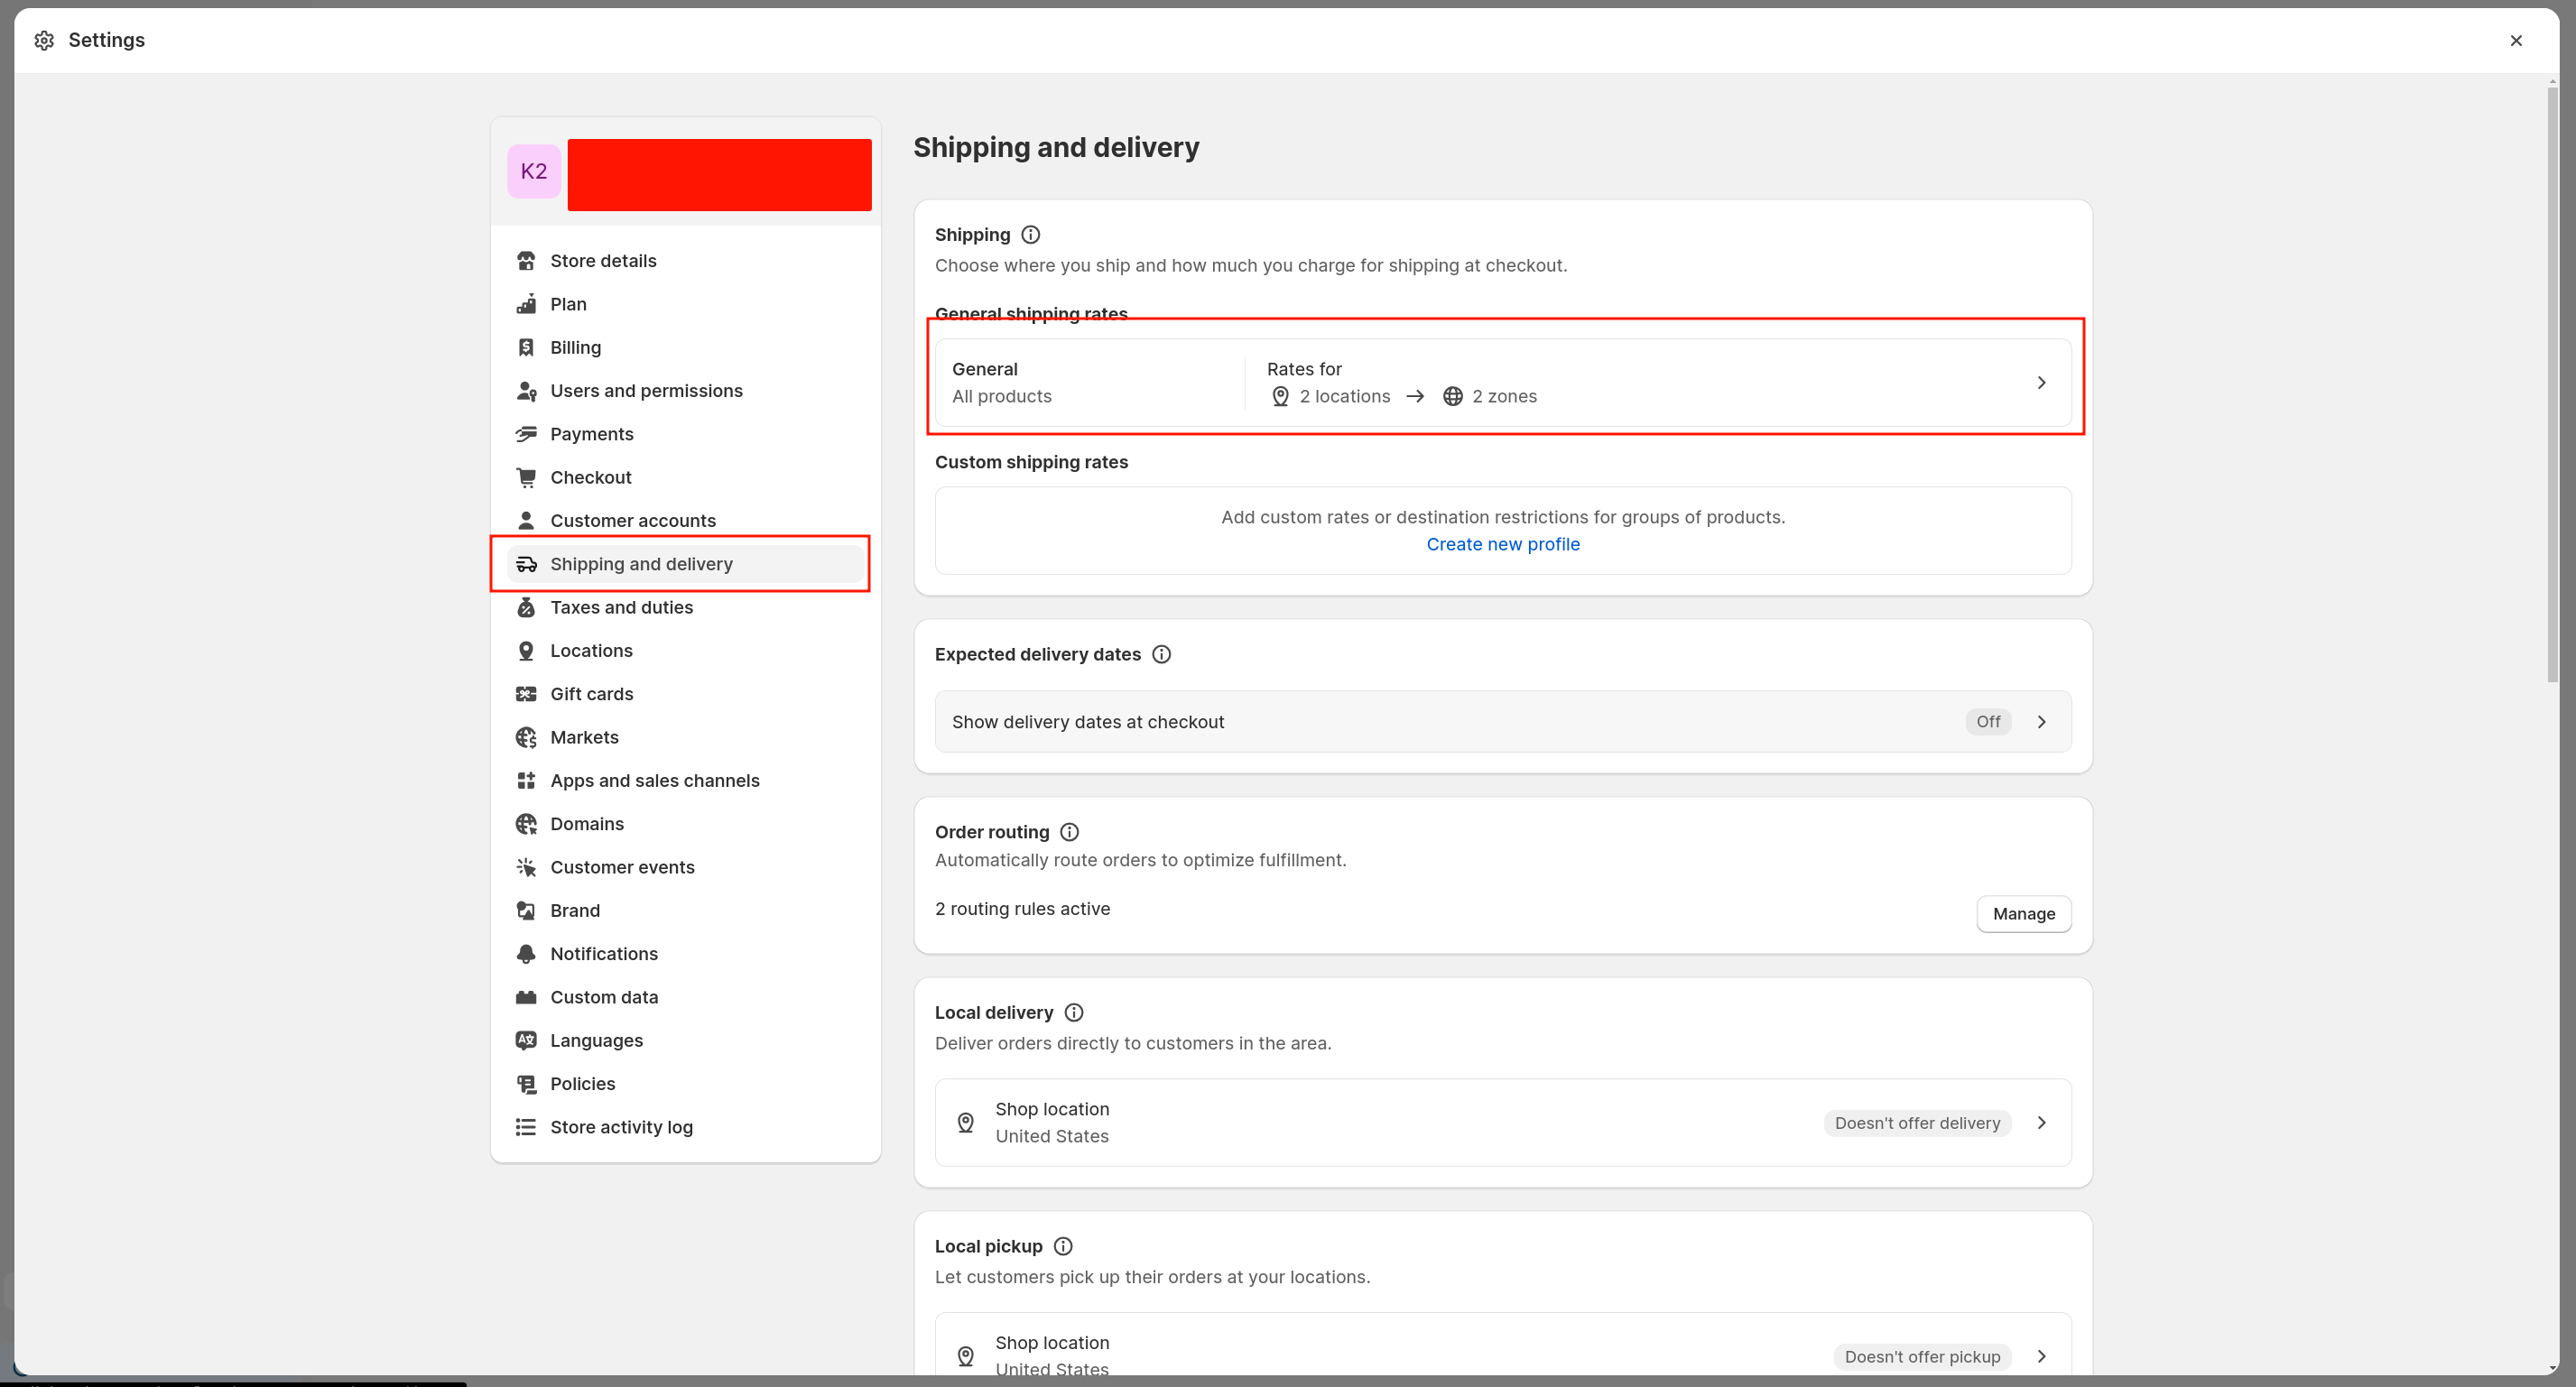Open Markets settings
This screenshot has width=2576, height=1387.
point(685,737)
